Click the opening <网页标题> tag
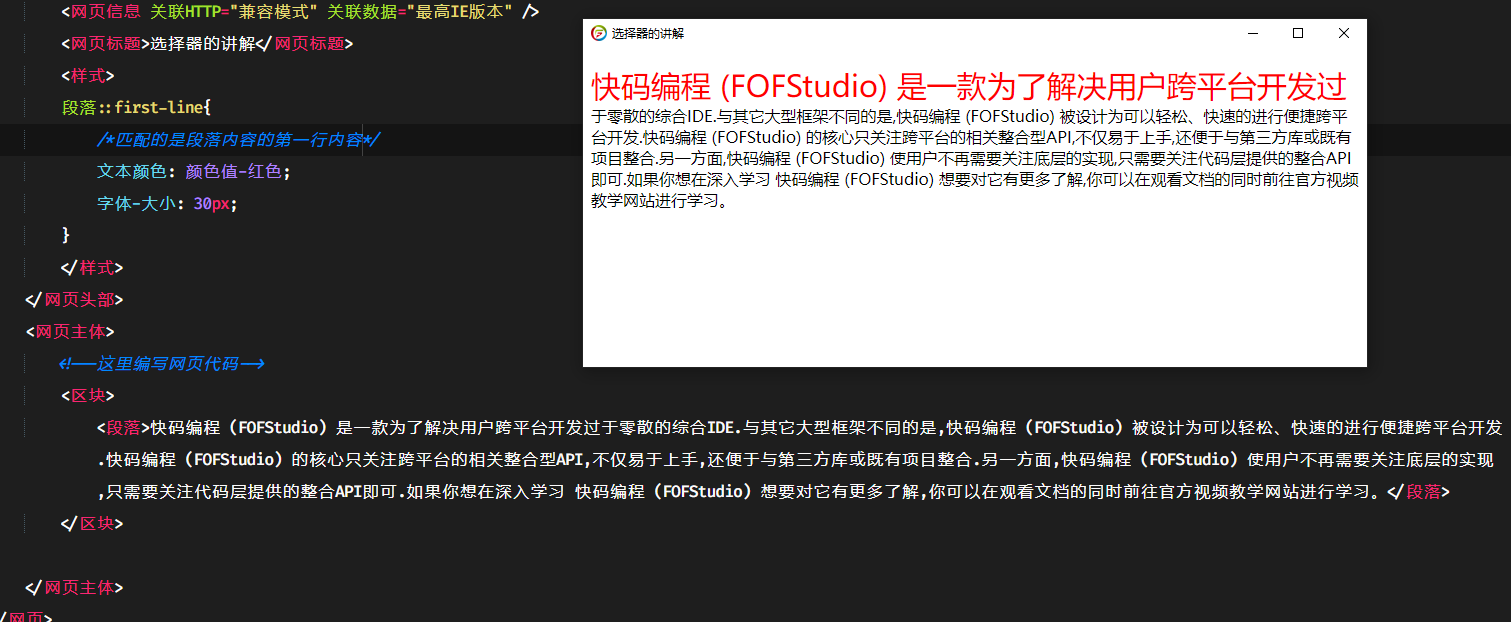 coord(106,44)
